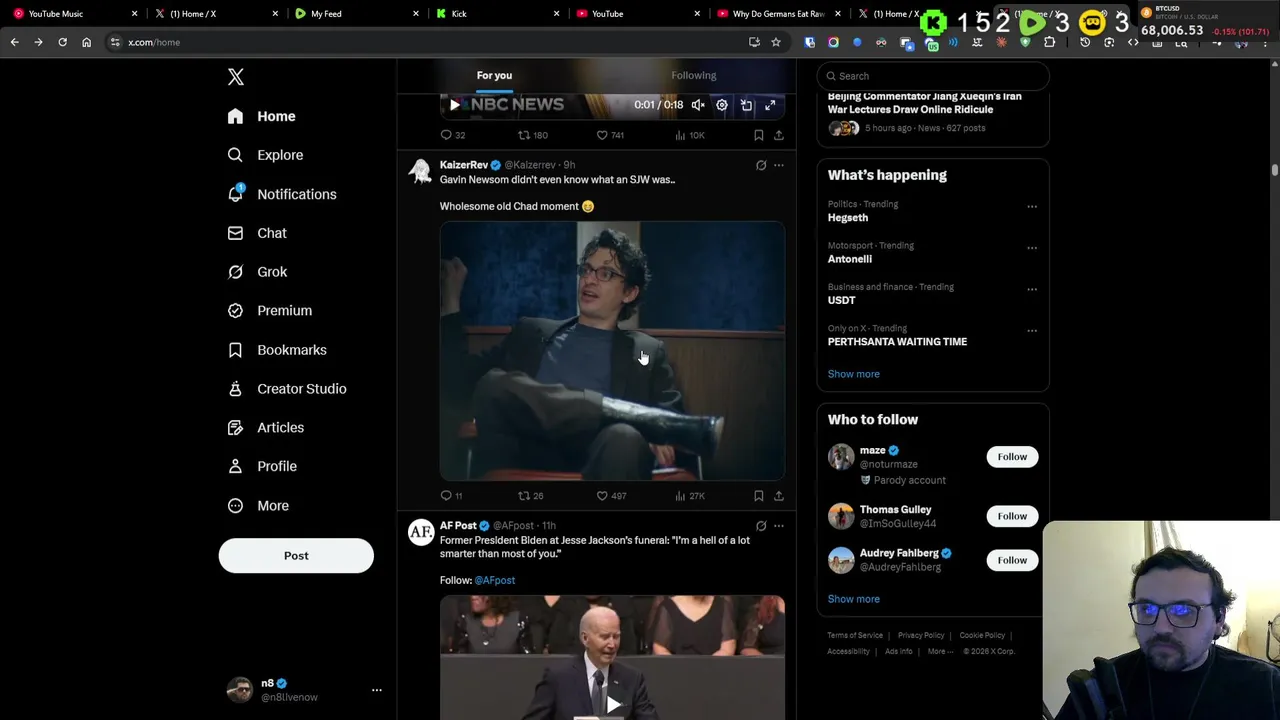Bookmark this page with star icon
The height and width of the screenshot is (720, 1280).
(775, 42)
